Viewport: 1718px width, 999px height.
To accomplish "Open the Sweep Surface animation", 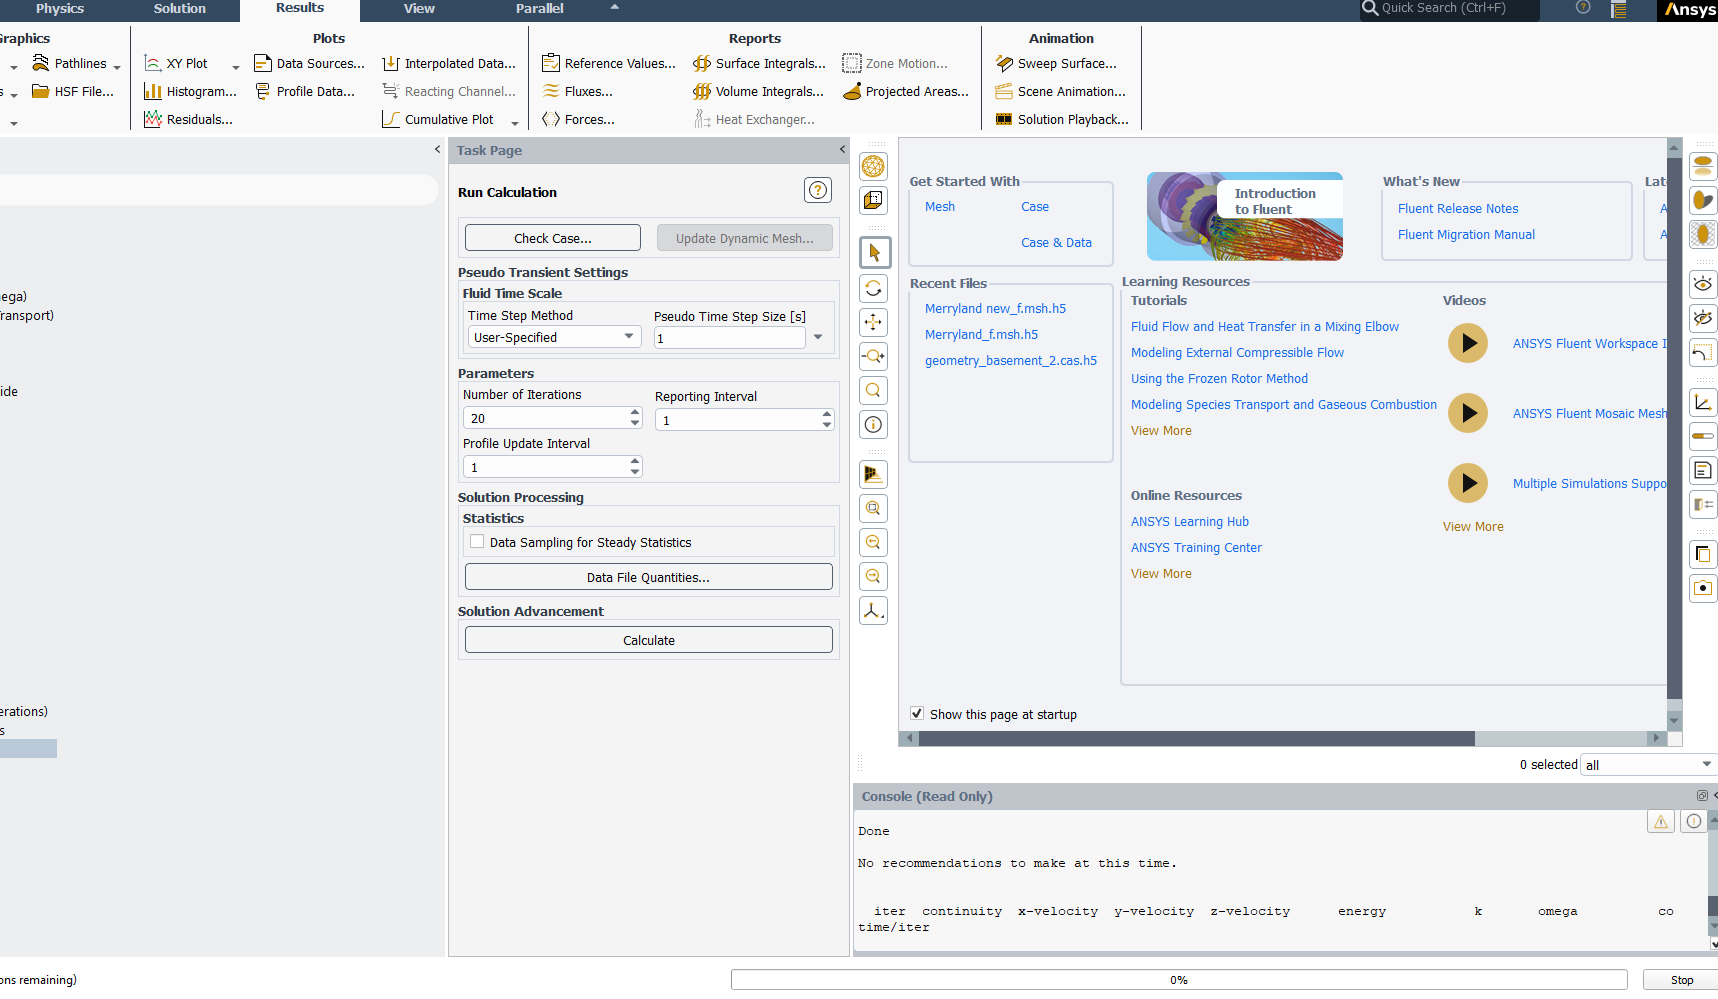I will (1056, 63).
